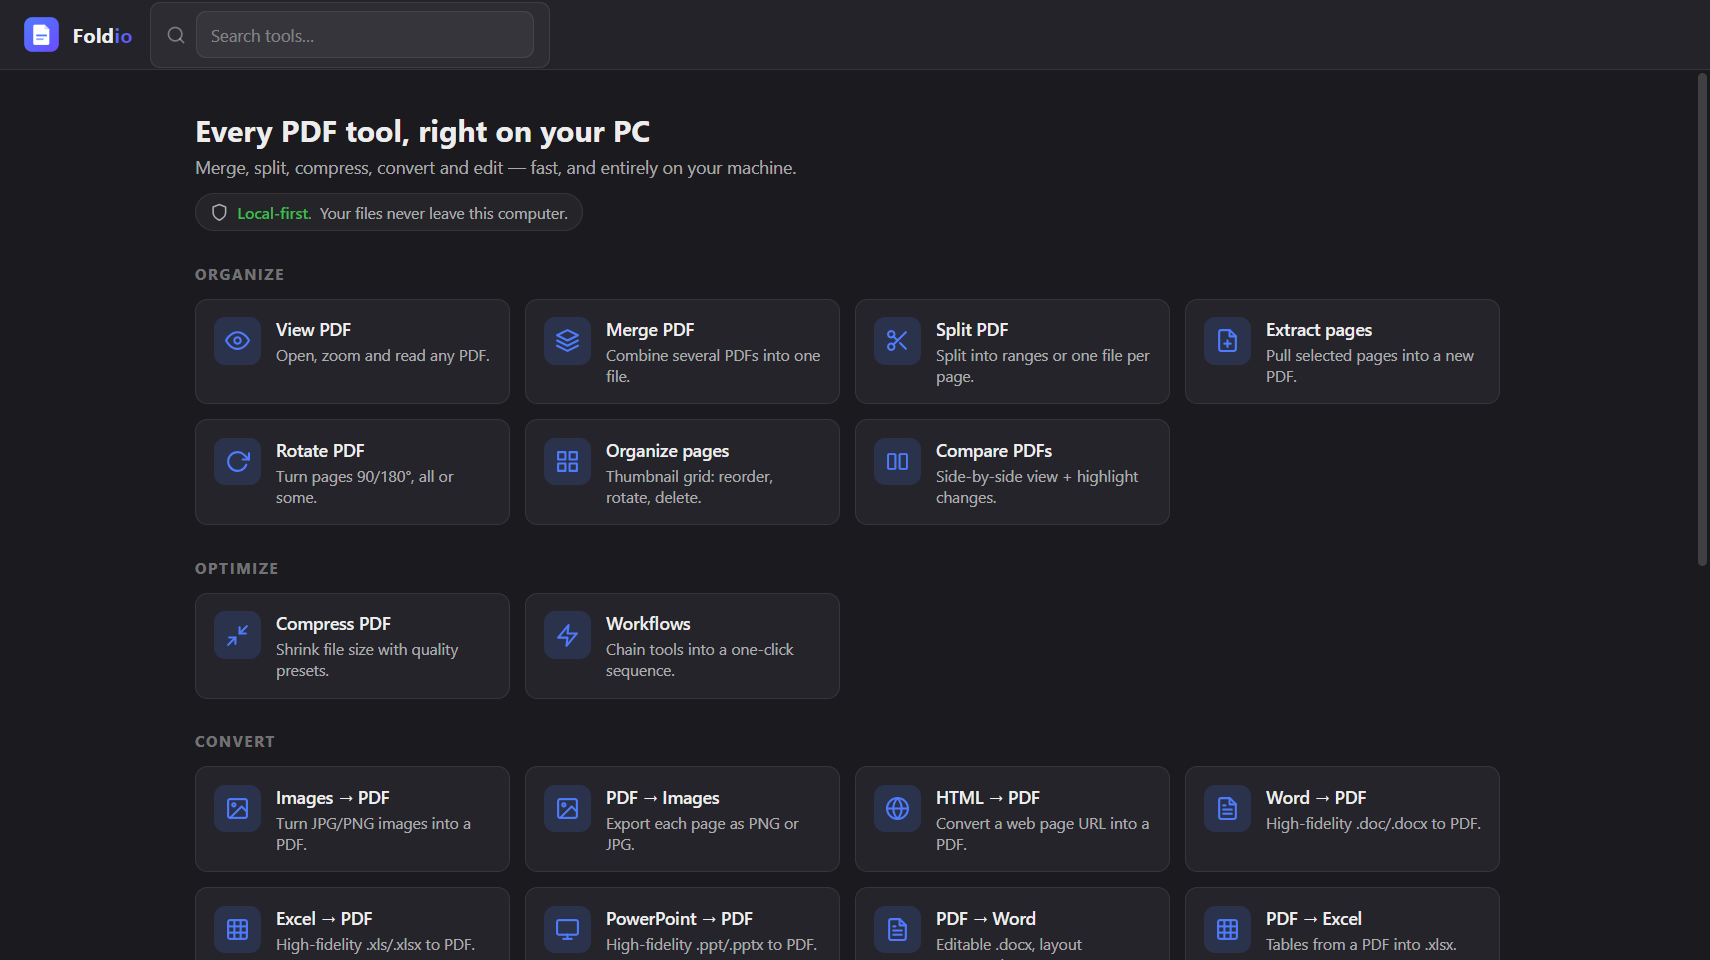Click 'Convert a web page URL into a PDF.' description
This screenshot has width=1710, height=960.
[1043, 834]
